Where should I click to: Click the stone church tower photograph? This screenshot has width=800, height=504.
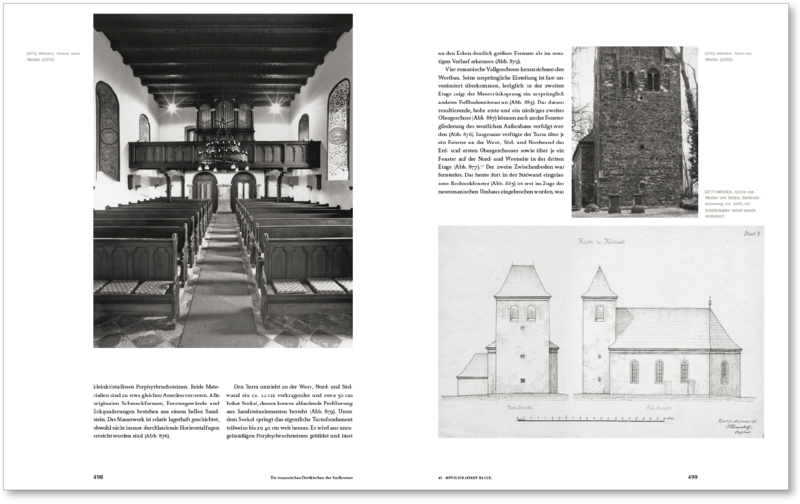[634, 131]
